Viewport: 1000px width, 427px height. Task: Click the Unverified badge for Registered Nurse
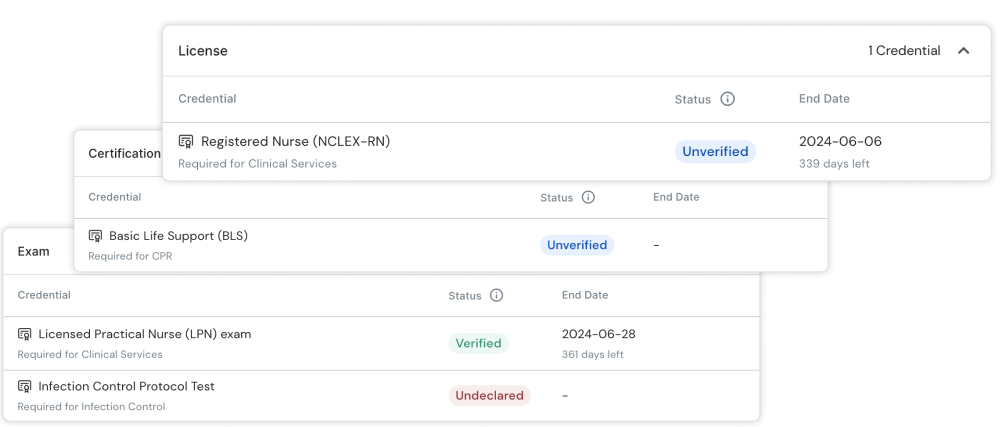click(x=715, y=152)
